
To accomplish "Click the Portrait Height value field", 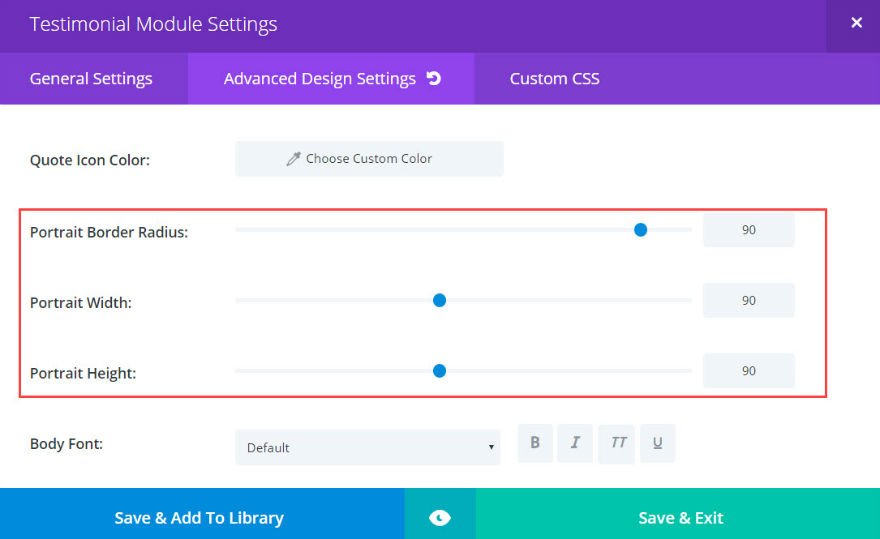I will coord(748,371).
